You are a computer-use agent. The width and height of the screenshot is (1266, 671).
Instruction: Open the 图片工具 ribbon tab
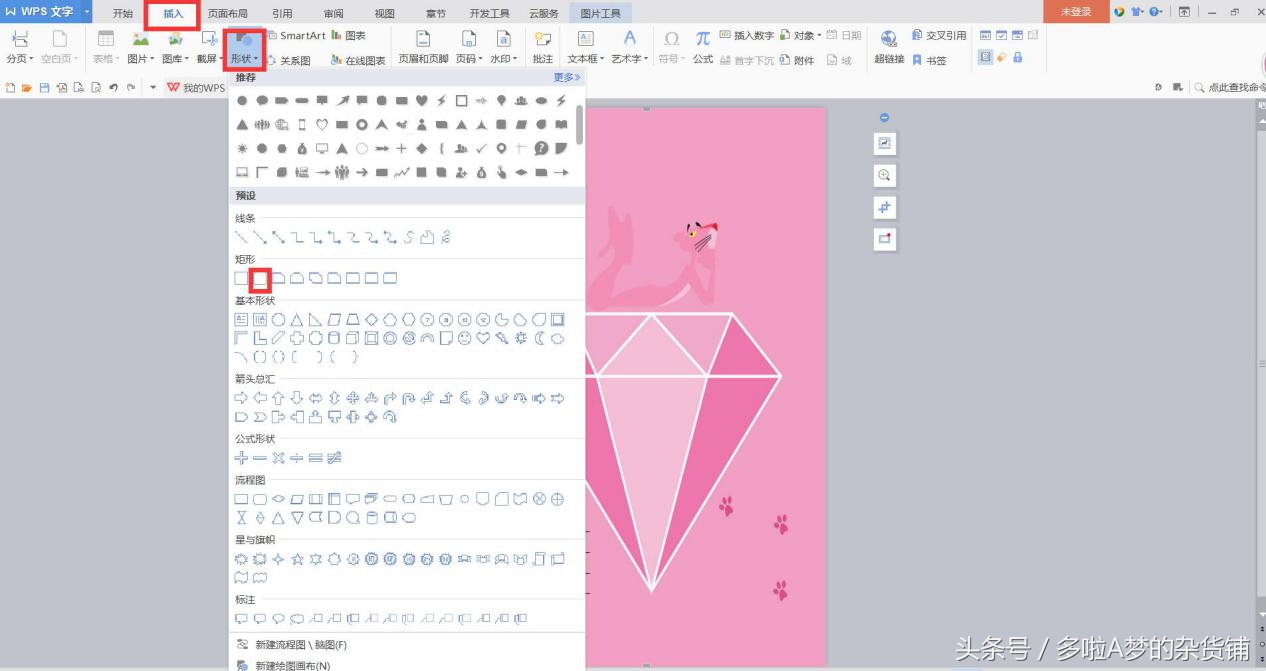(x=600, y=13)
